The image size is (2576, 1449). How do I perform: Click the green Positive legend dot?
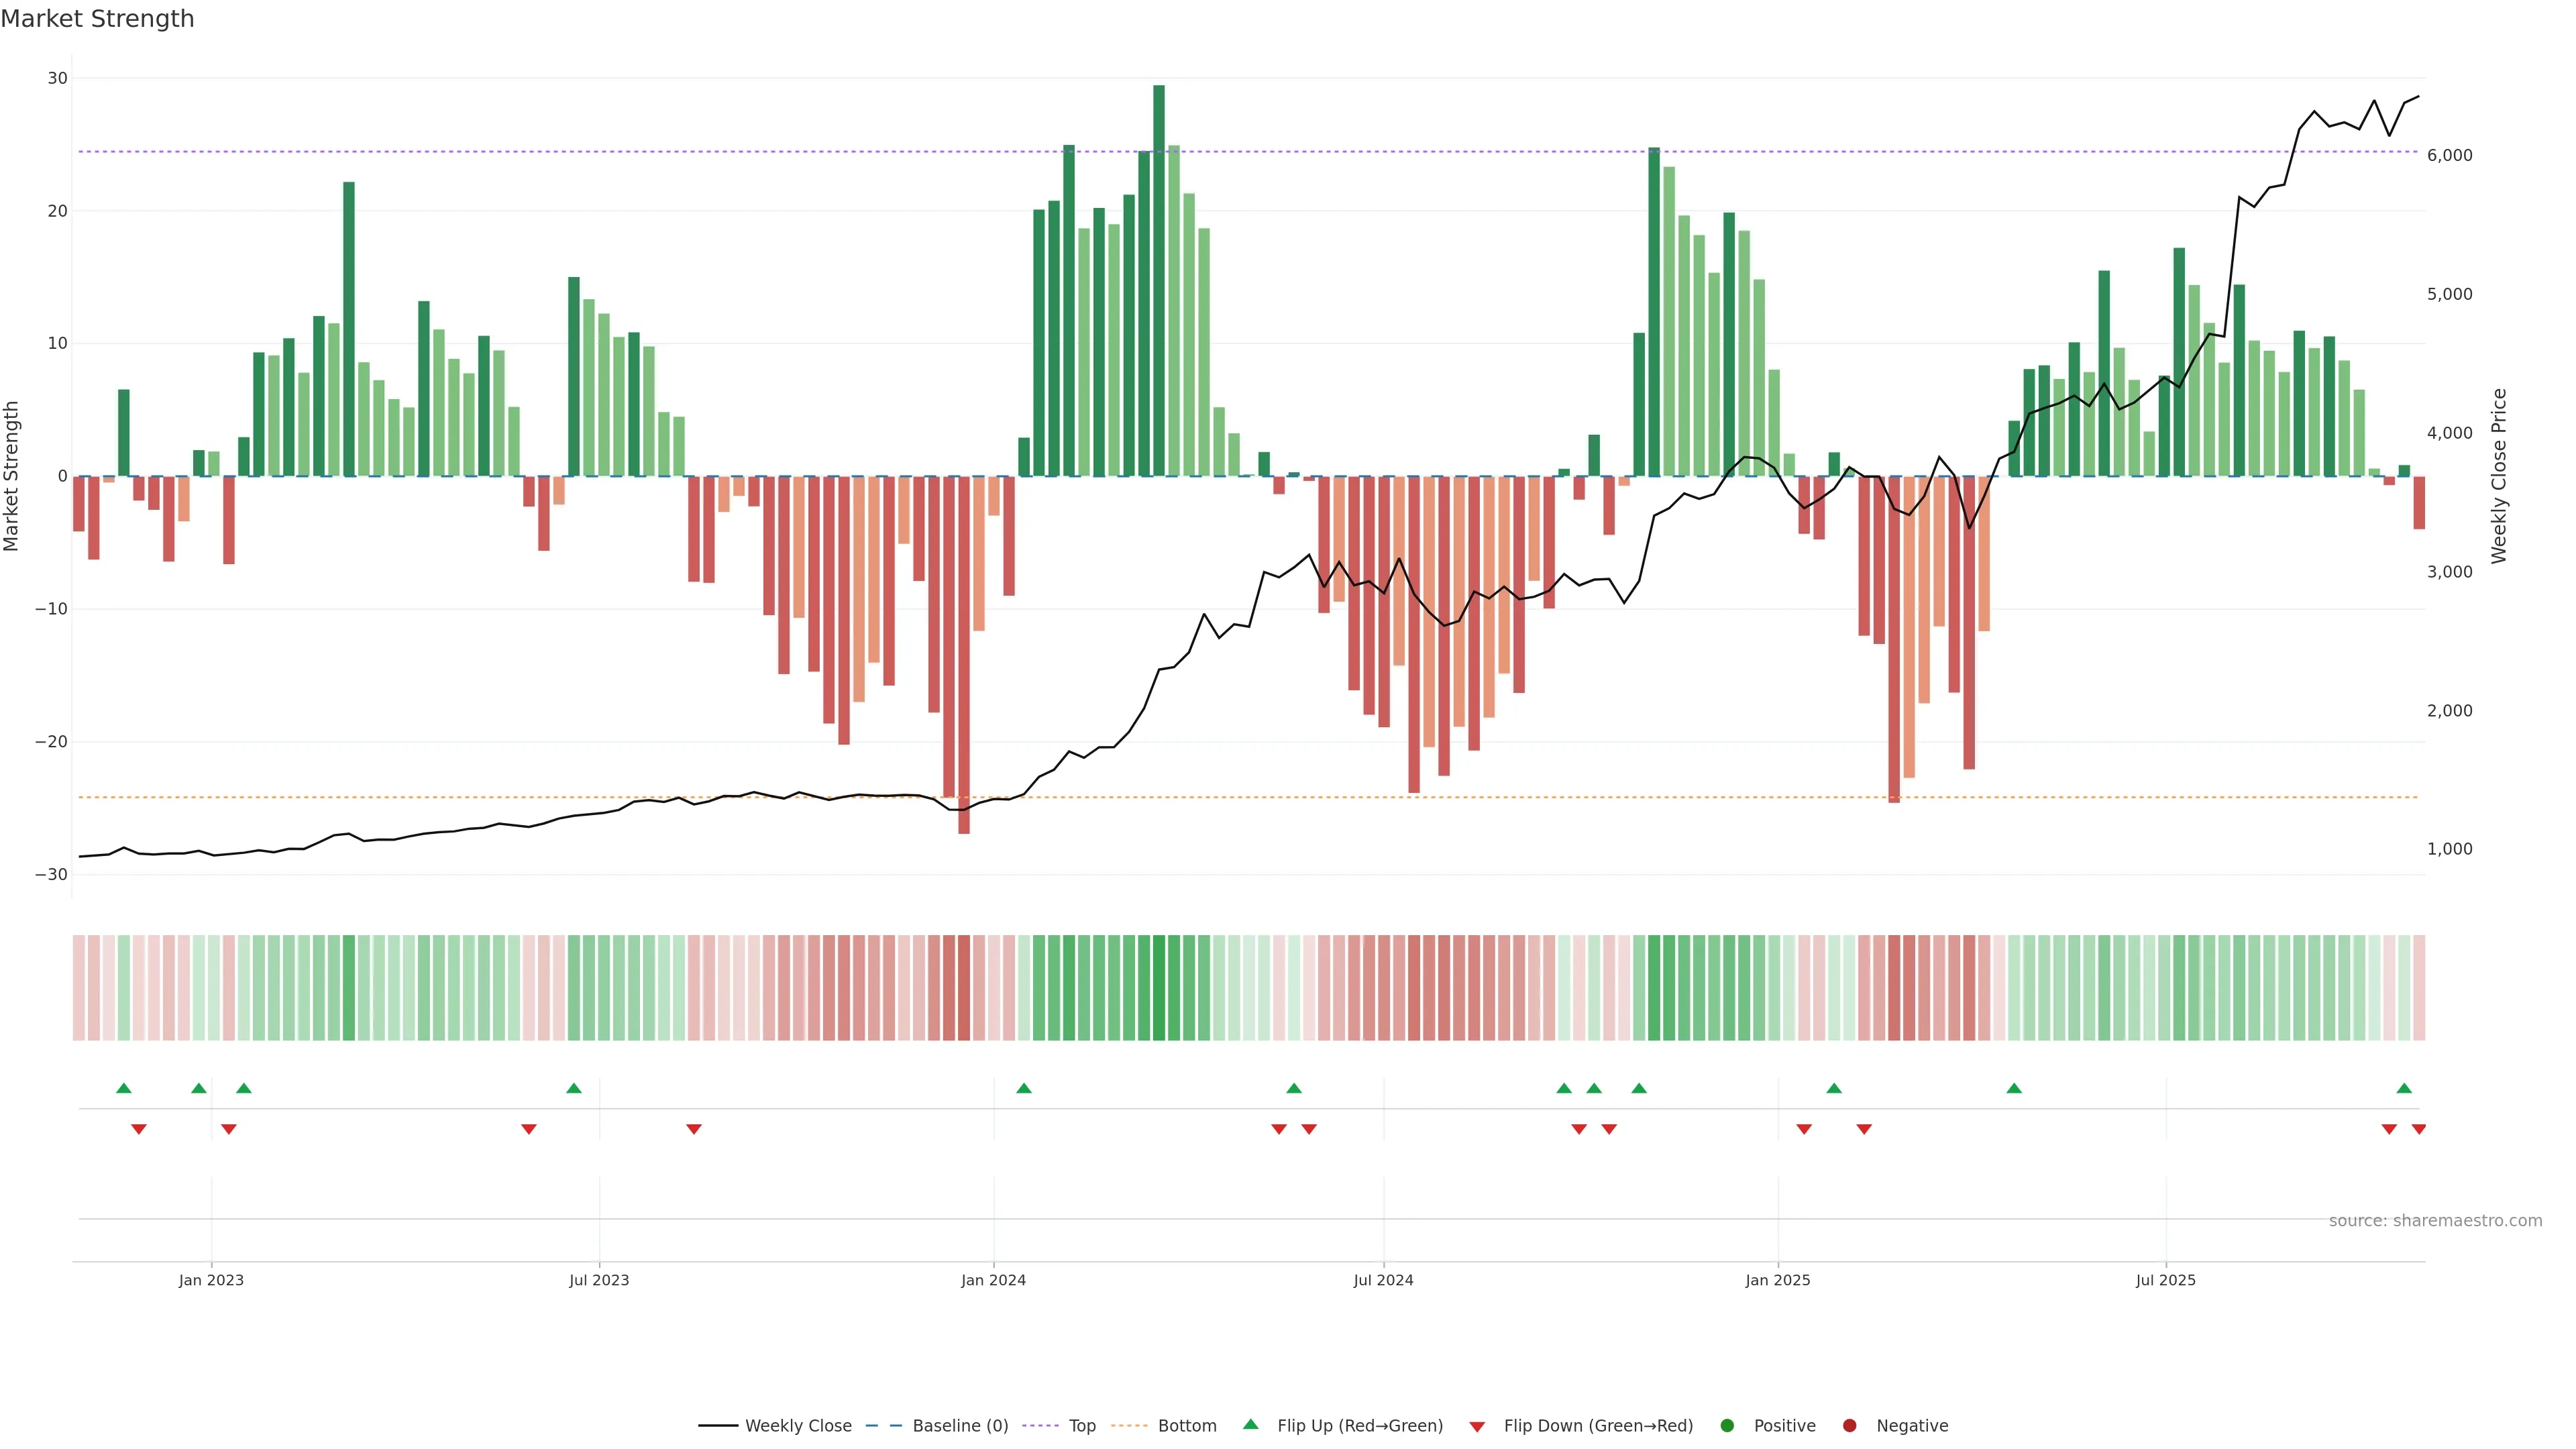coord(1727,1425)
